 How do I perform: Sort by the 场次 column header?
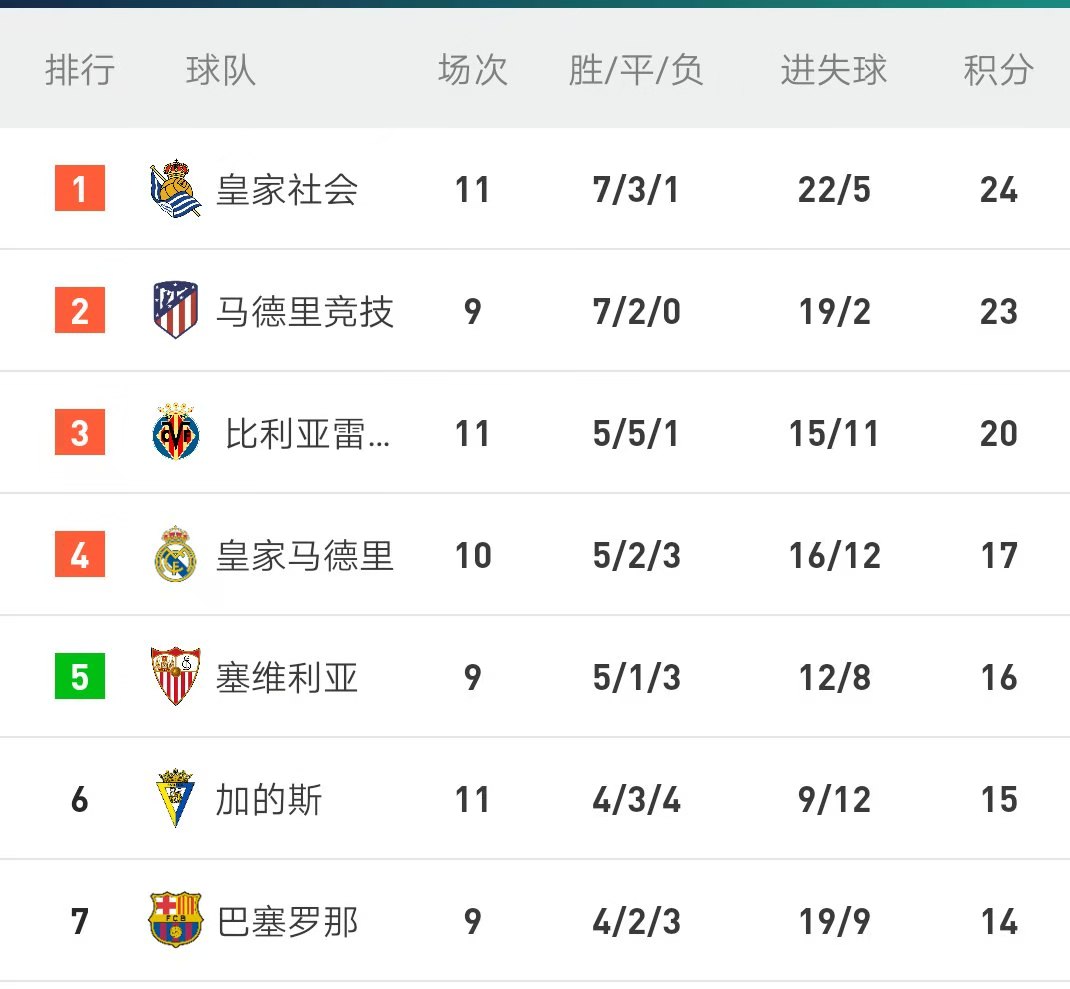472,70
